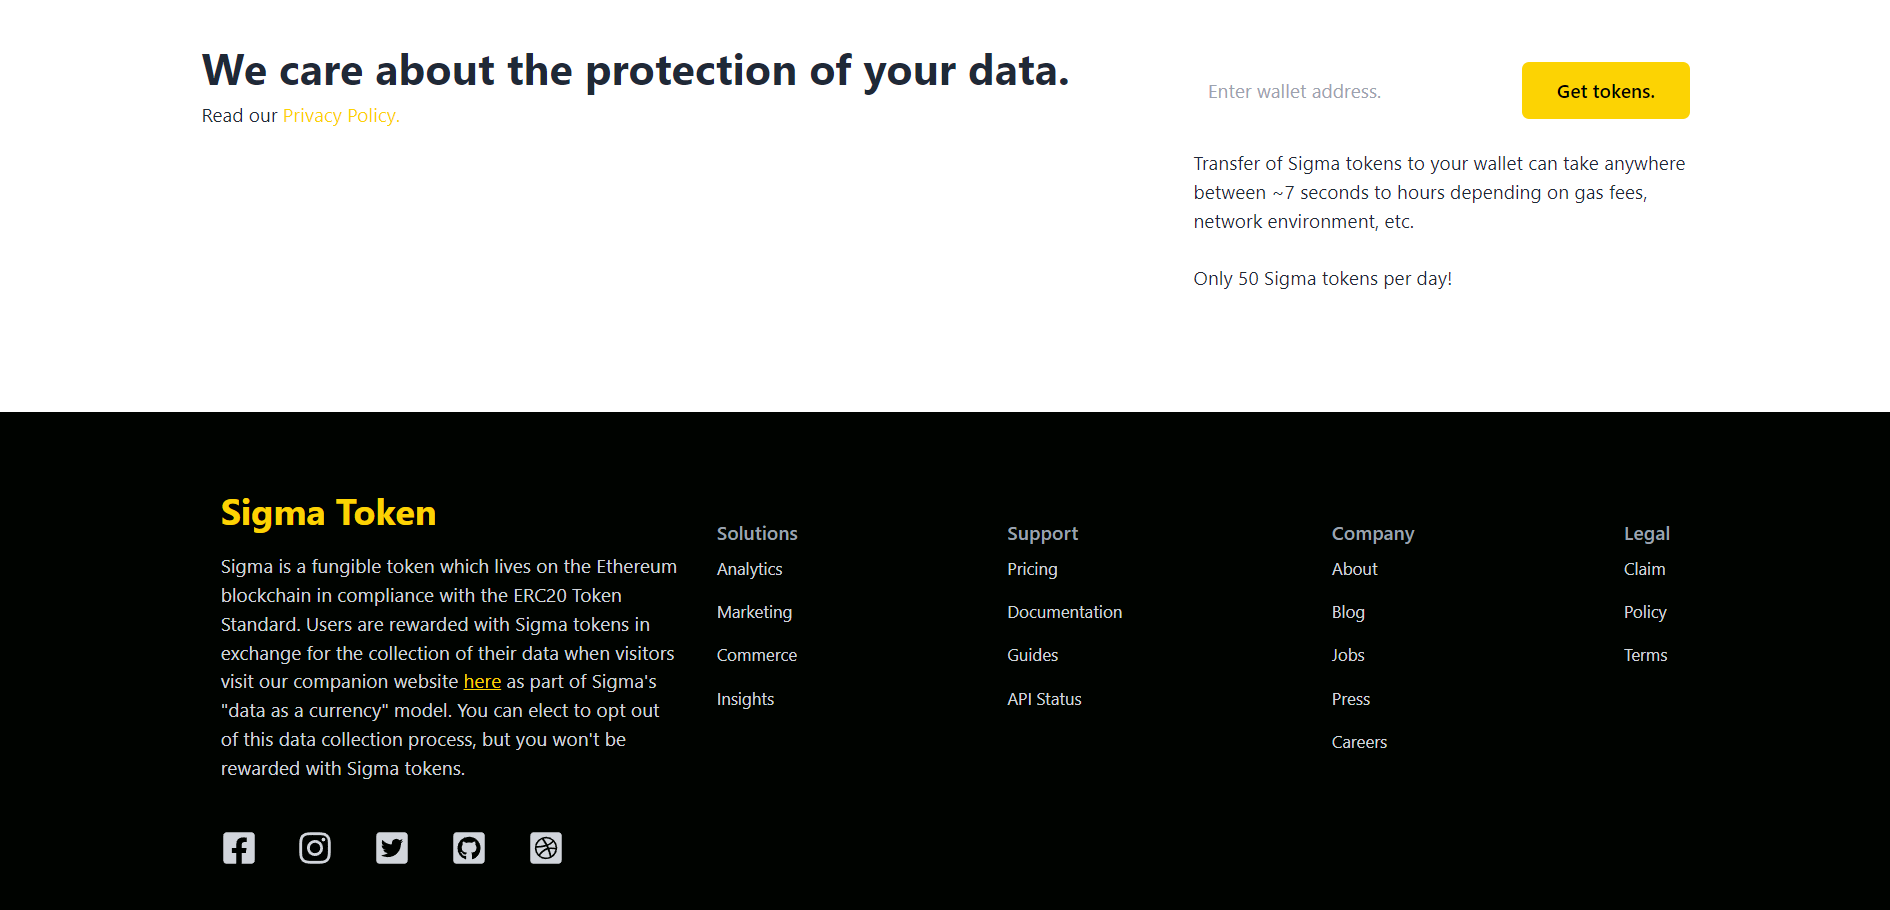Open the Twitter social icon

tap(392, 847)
